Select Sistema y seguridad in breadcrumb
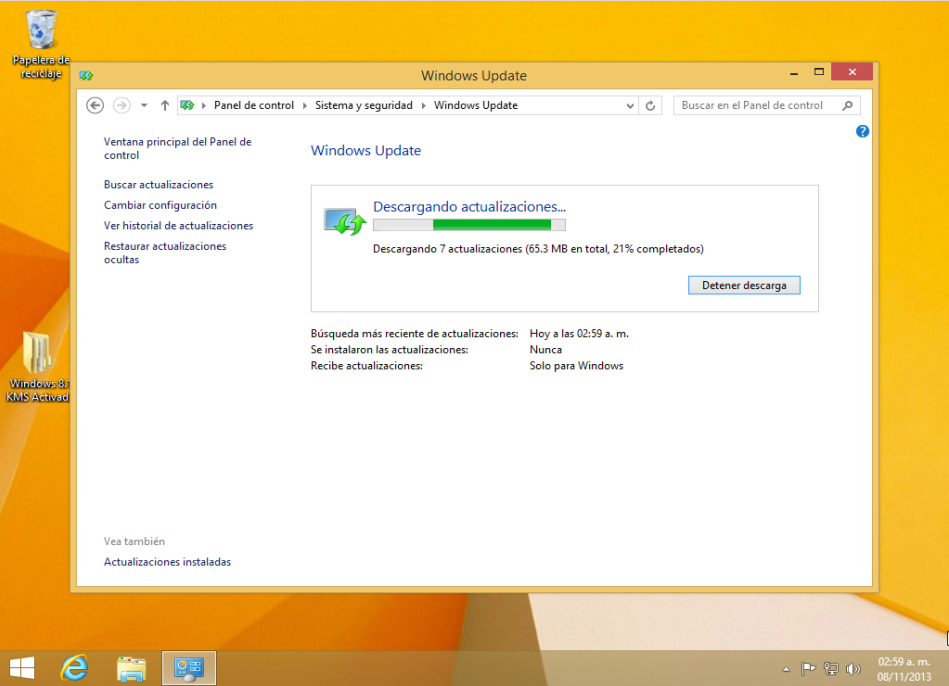The width and height of the screenshot is (949, 686). click(x=364, y=105)
